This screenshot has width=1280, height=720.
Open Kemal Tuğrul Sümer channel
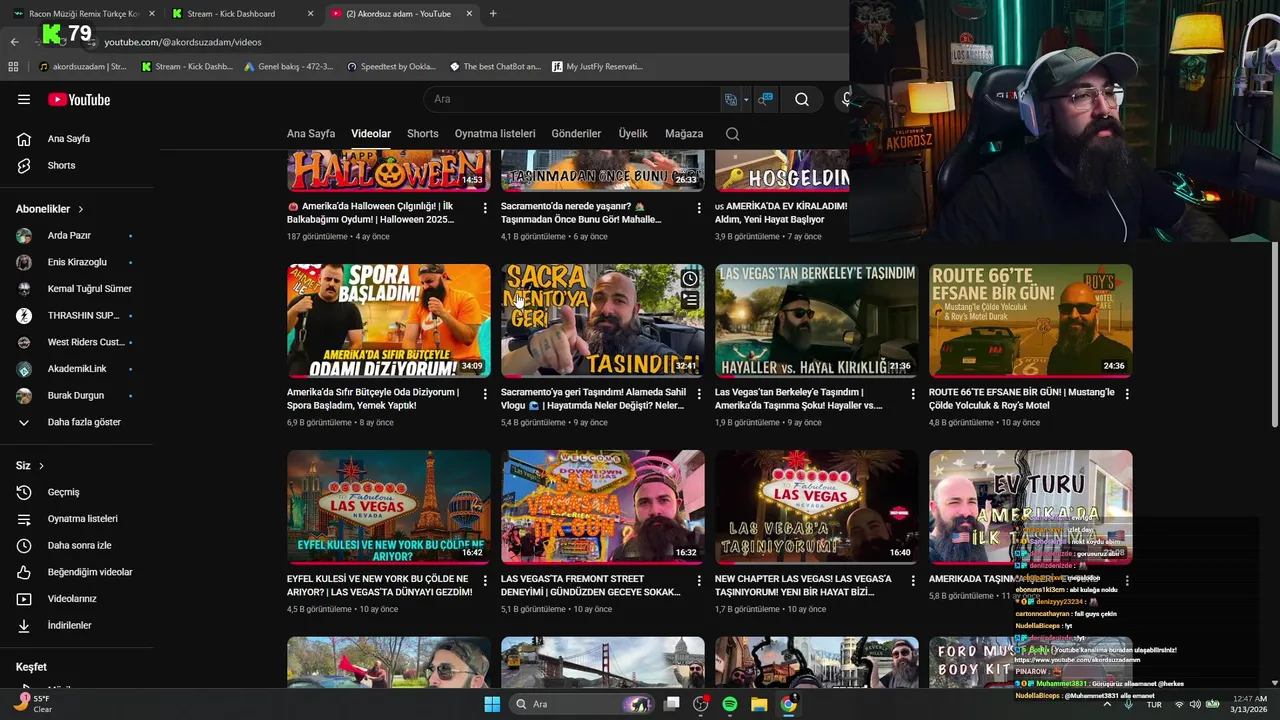pyautogui.click(x=76, y=289)
